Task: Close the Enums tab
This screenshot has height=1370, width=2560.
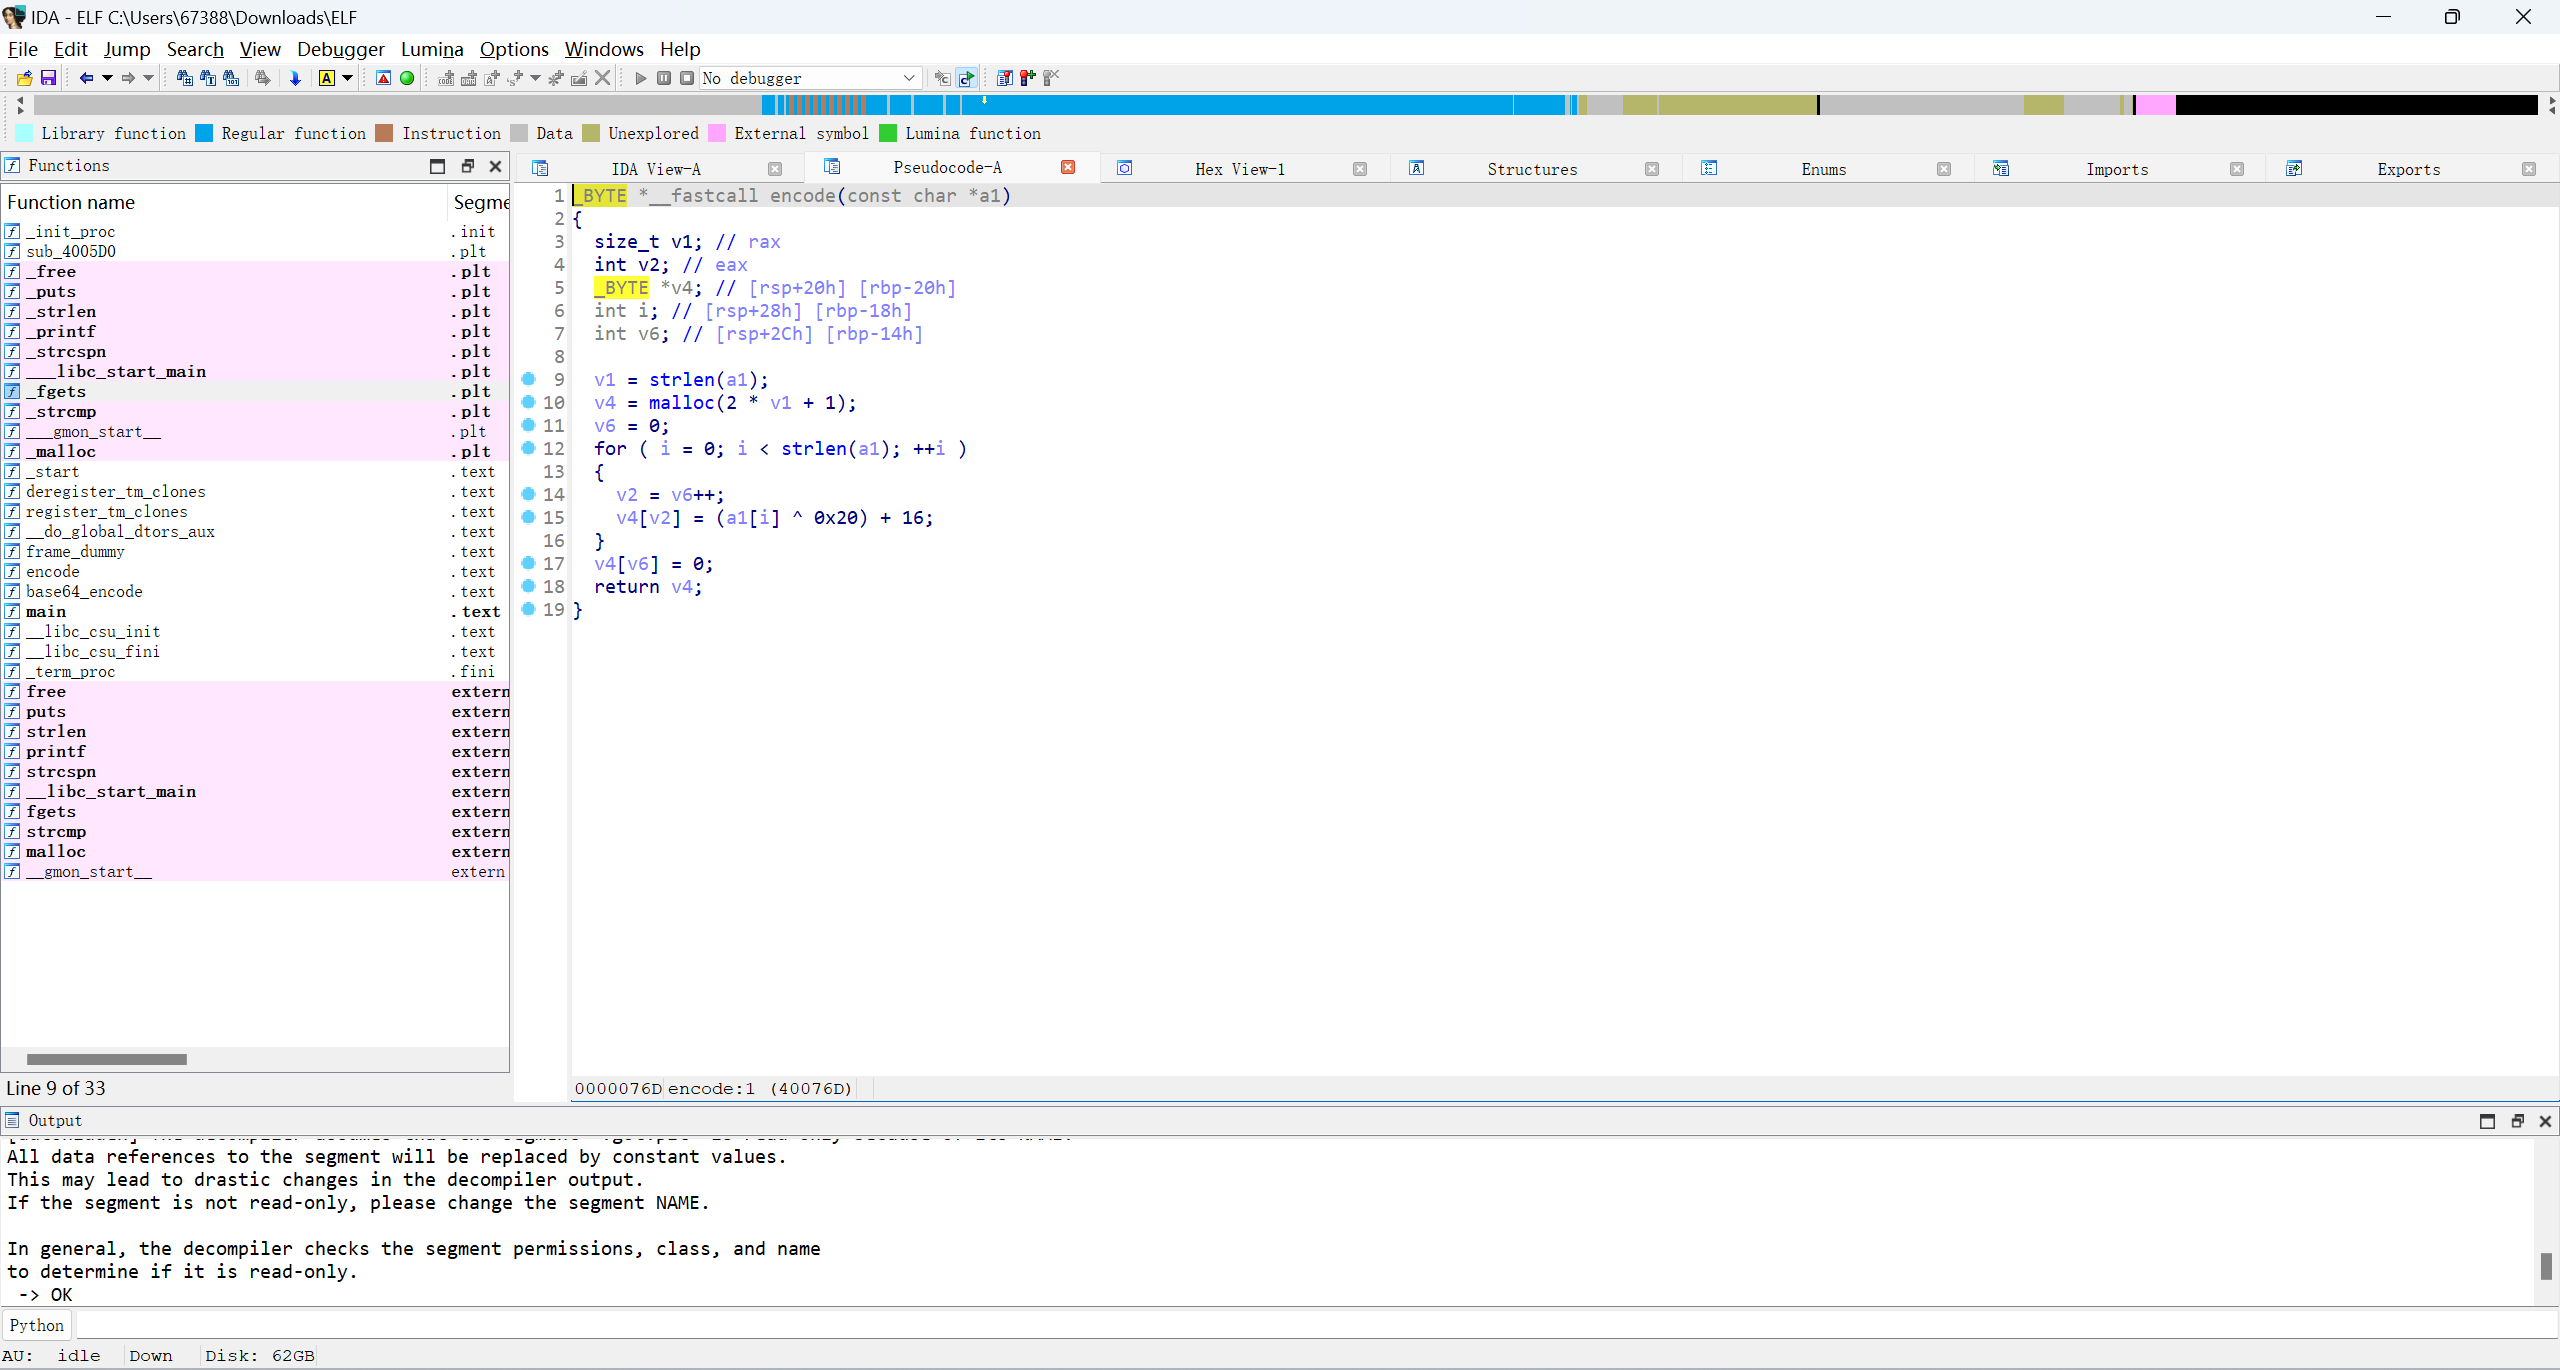Action: [1944, 169]
